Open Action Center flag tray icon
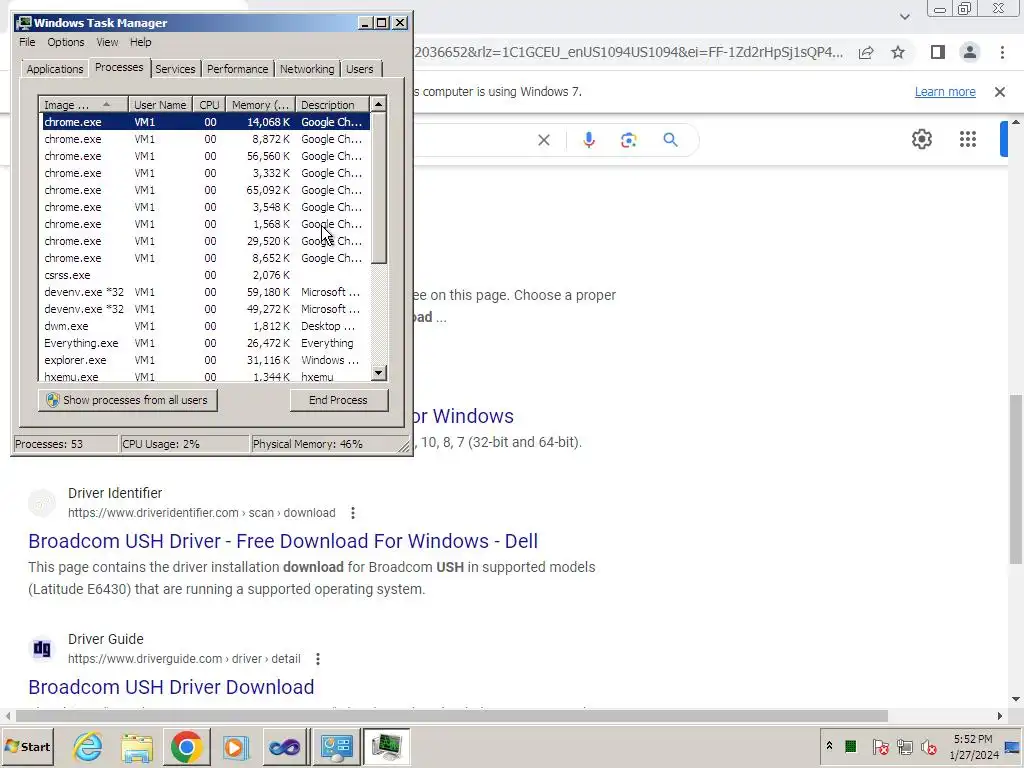This screenshot has width=1024, height=768. [880, 746]
